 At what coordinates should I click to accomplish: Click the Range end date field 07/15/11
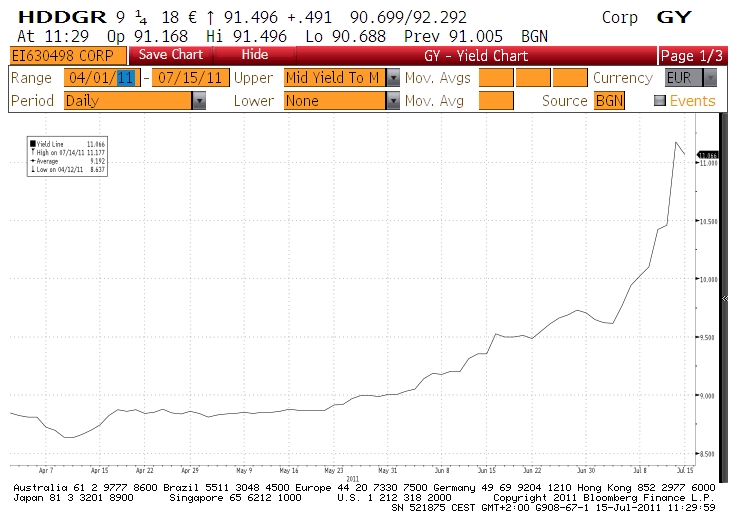[x=191, y=78]
